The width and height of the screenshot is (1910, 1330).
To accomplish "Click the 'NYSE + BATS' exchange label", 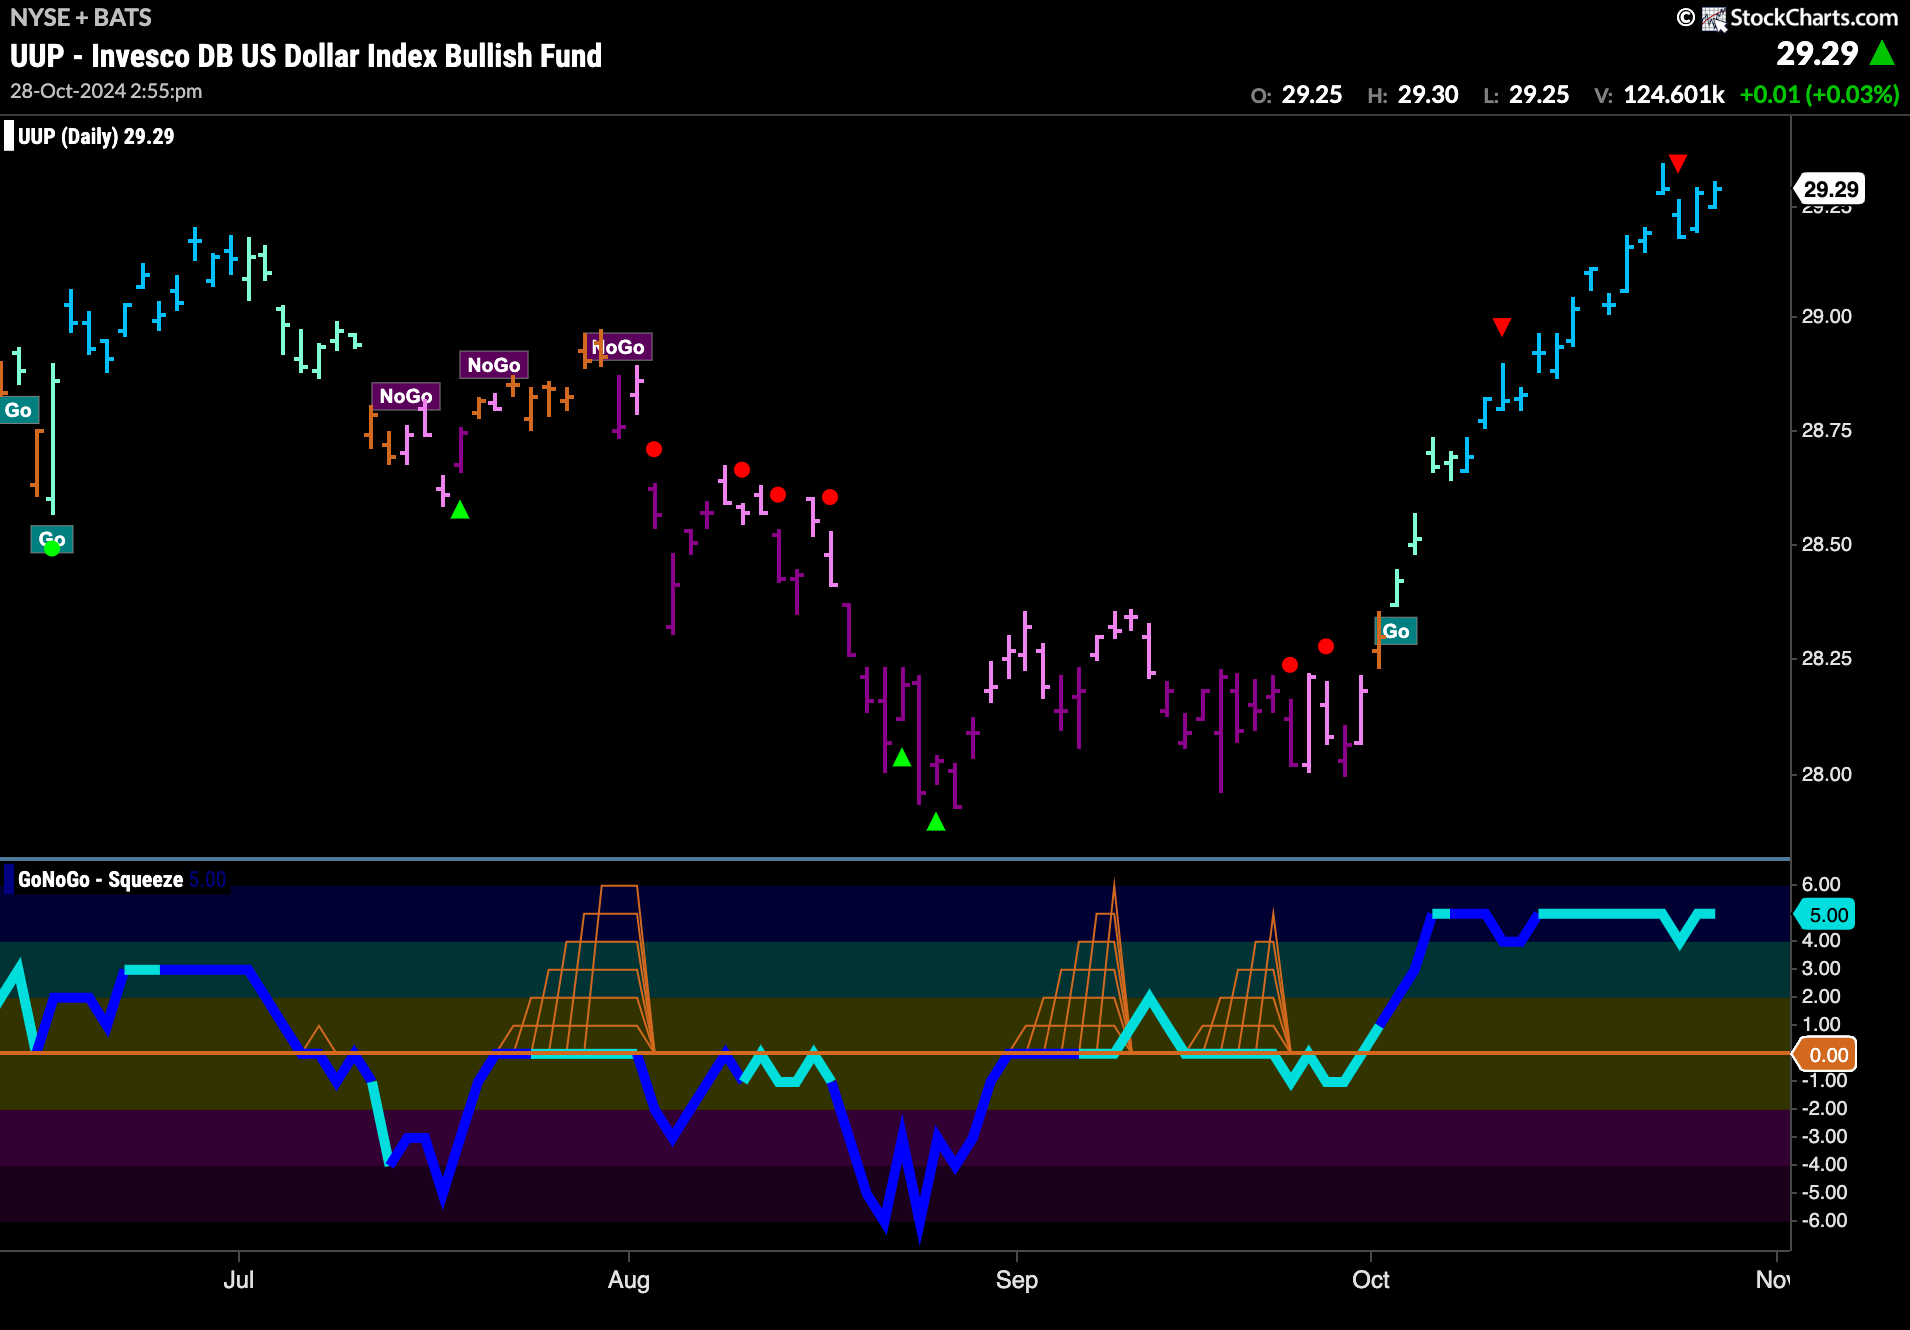I will tap(80, 17).
